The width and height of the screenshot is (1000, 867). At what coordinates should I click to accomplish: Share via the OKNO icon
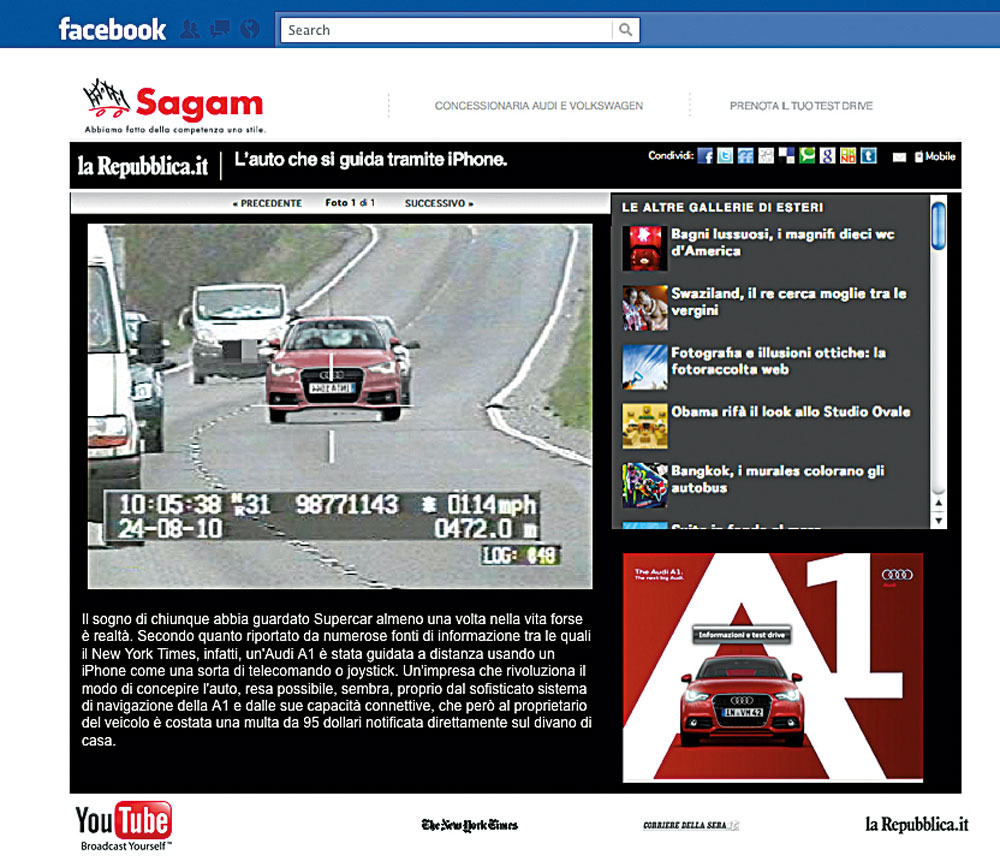pos(848,156)
